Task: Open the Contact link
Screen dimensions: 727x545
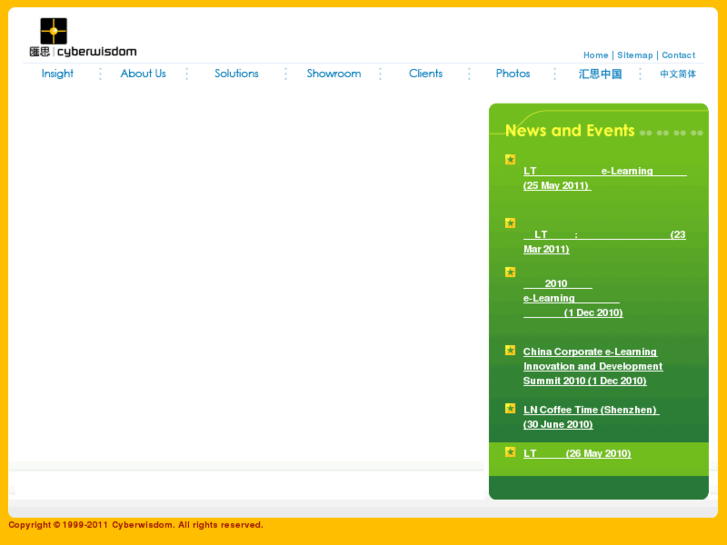Action: (x=678, y=55)
